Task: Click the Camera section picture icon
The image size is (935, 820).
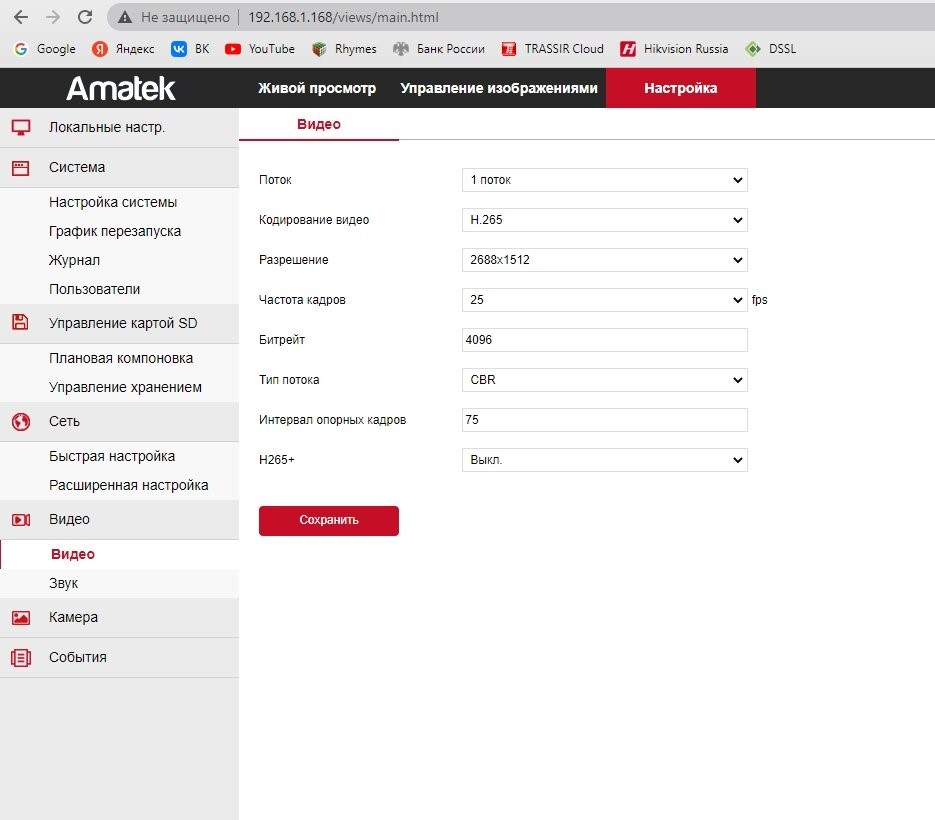Action: (20, 617)
